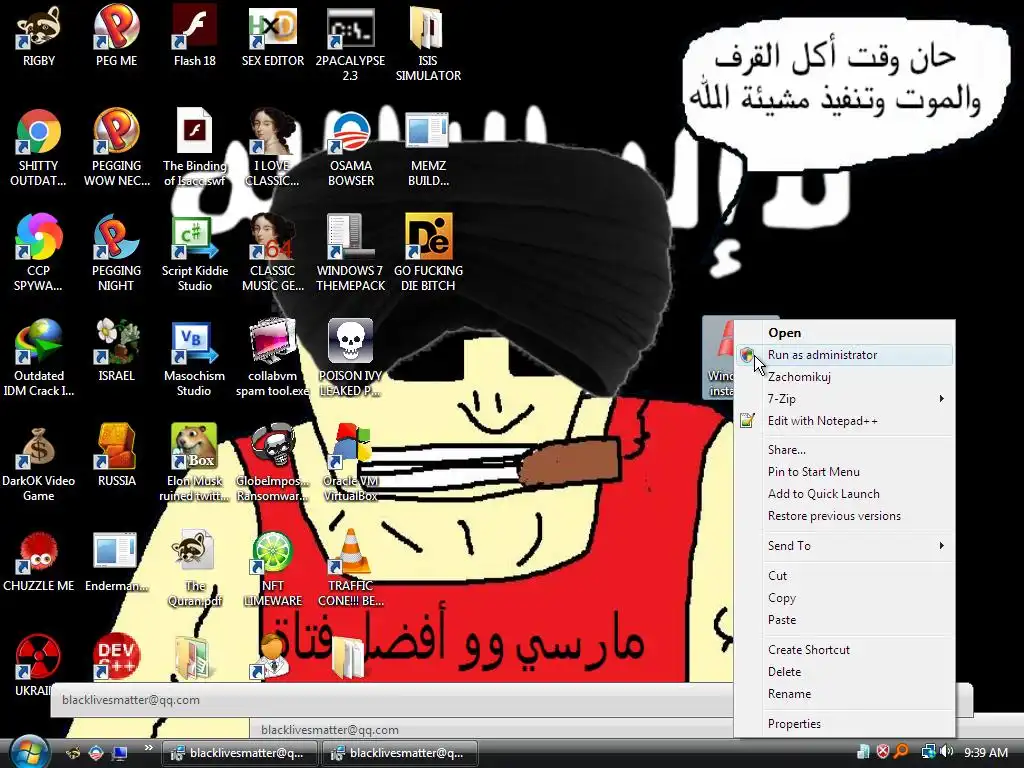Expand the 7-Zip submenu
The width and height of the screenshot is (1024, 768).
pyautogui.click(x=844, y=399)
